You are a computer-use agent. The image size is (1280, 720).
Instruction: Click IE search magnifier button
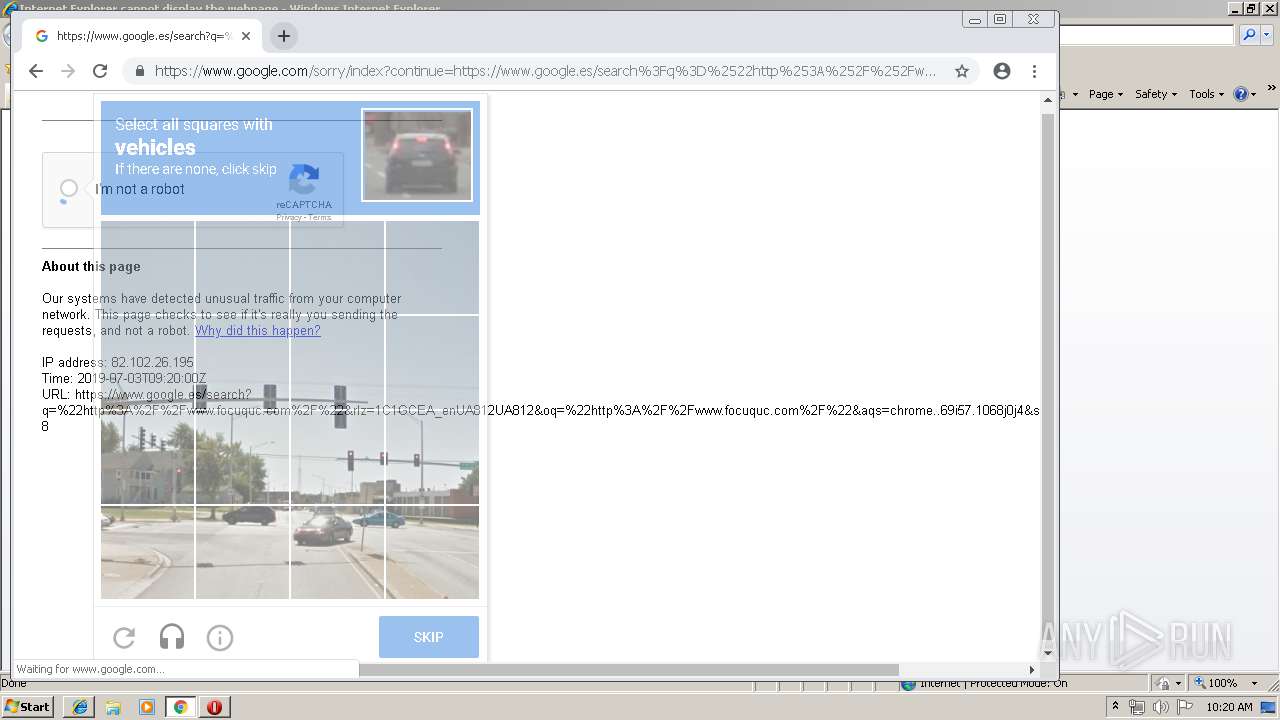coord(1249,35)
